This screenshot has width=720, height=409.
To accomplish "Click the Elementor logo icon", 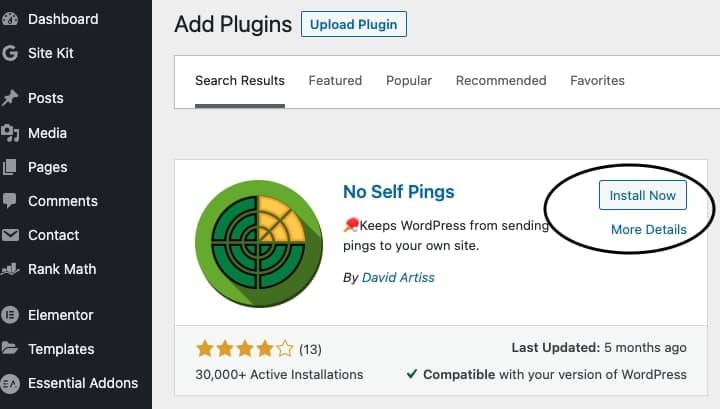I will point(9,315).
